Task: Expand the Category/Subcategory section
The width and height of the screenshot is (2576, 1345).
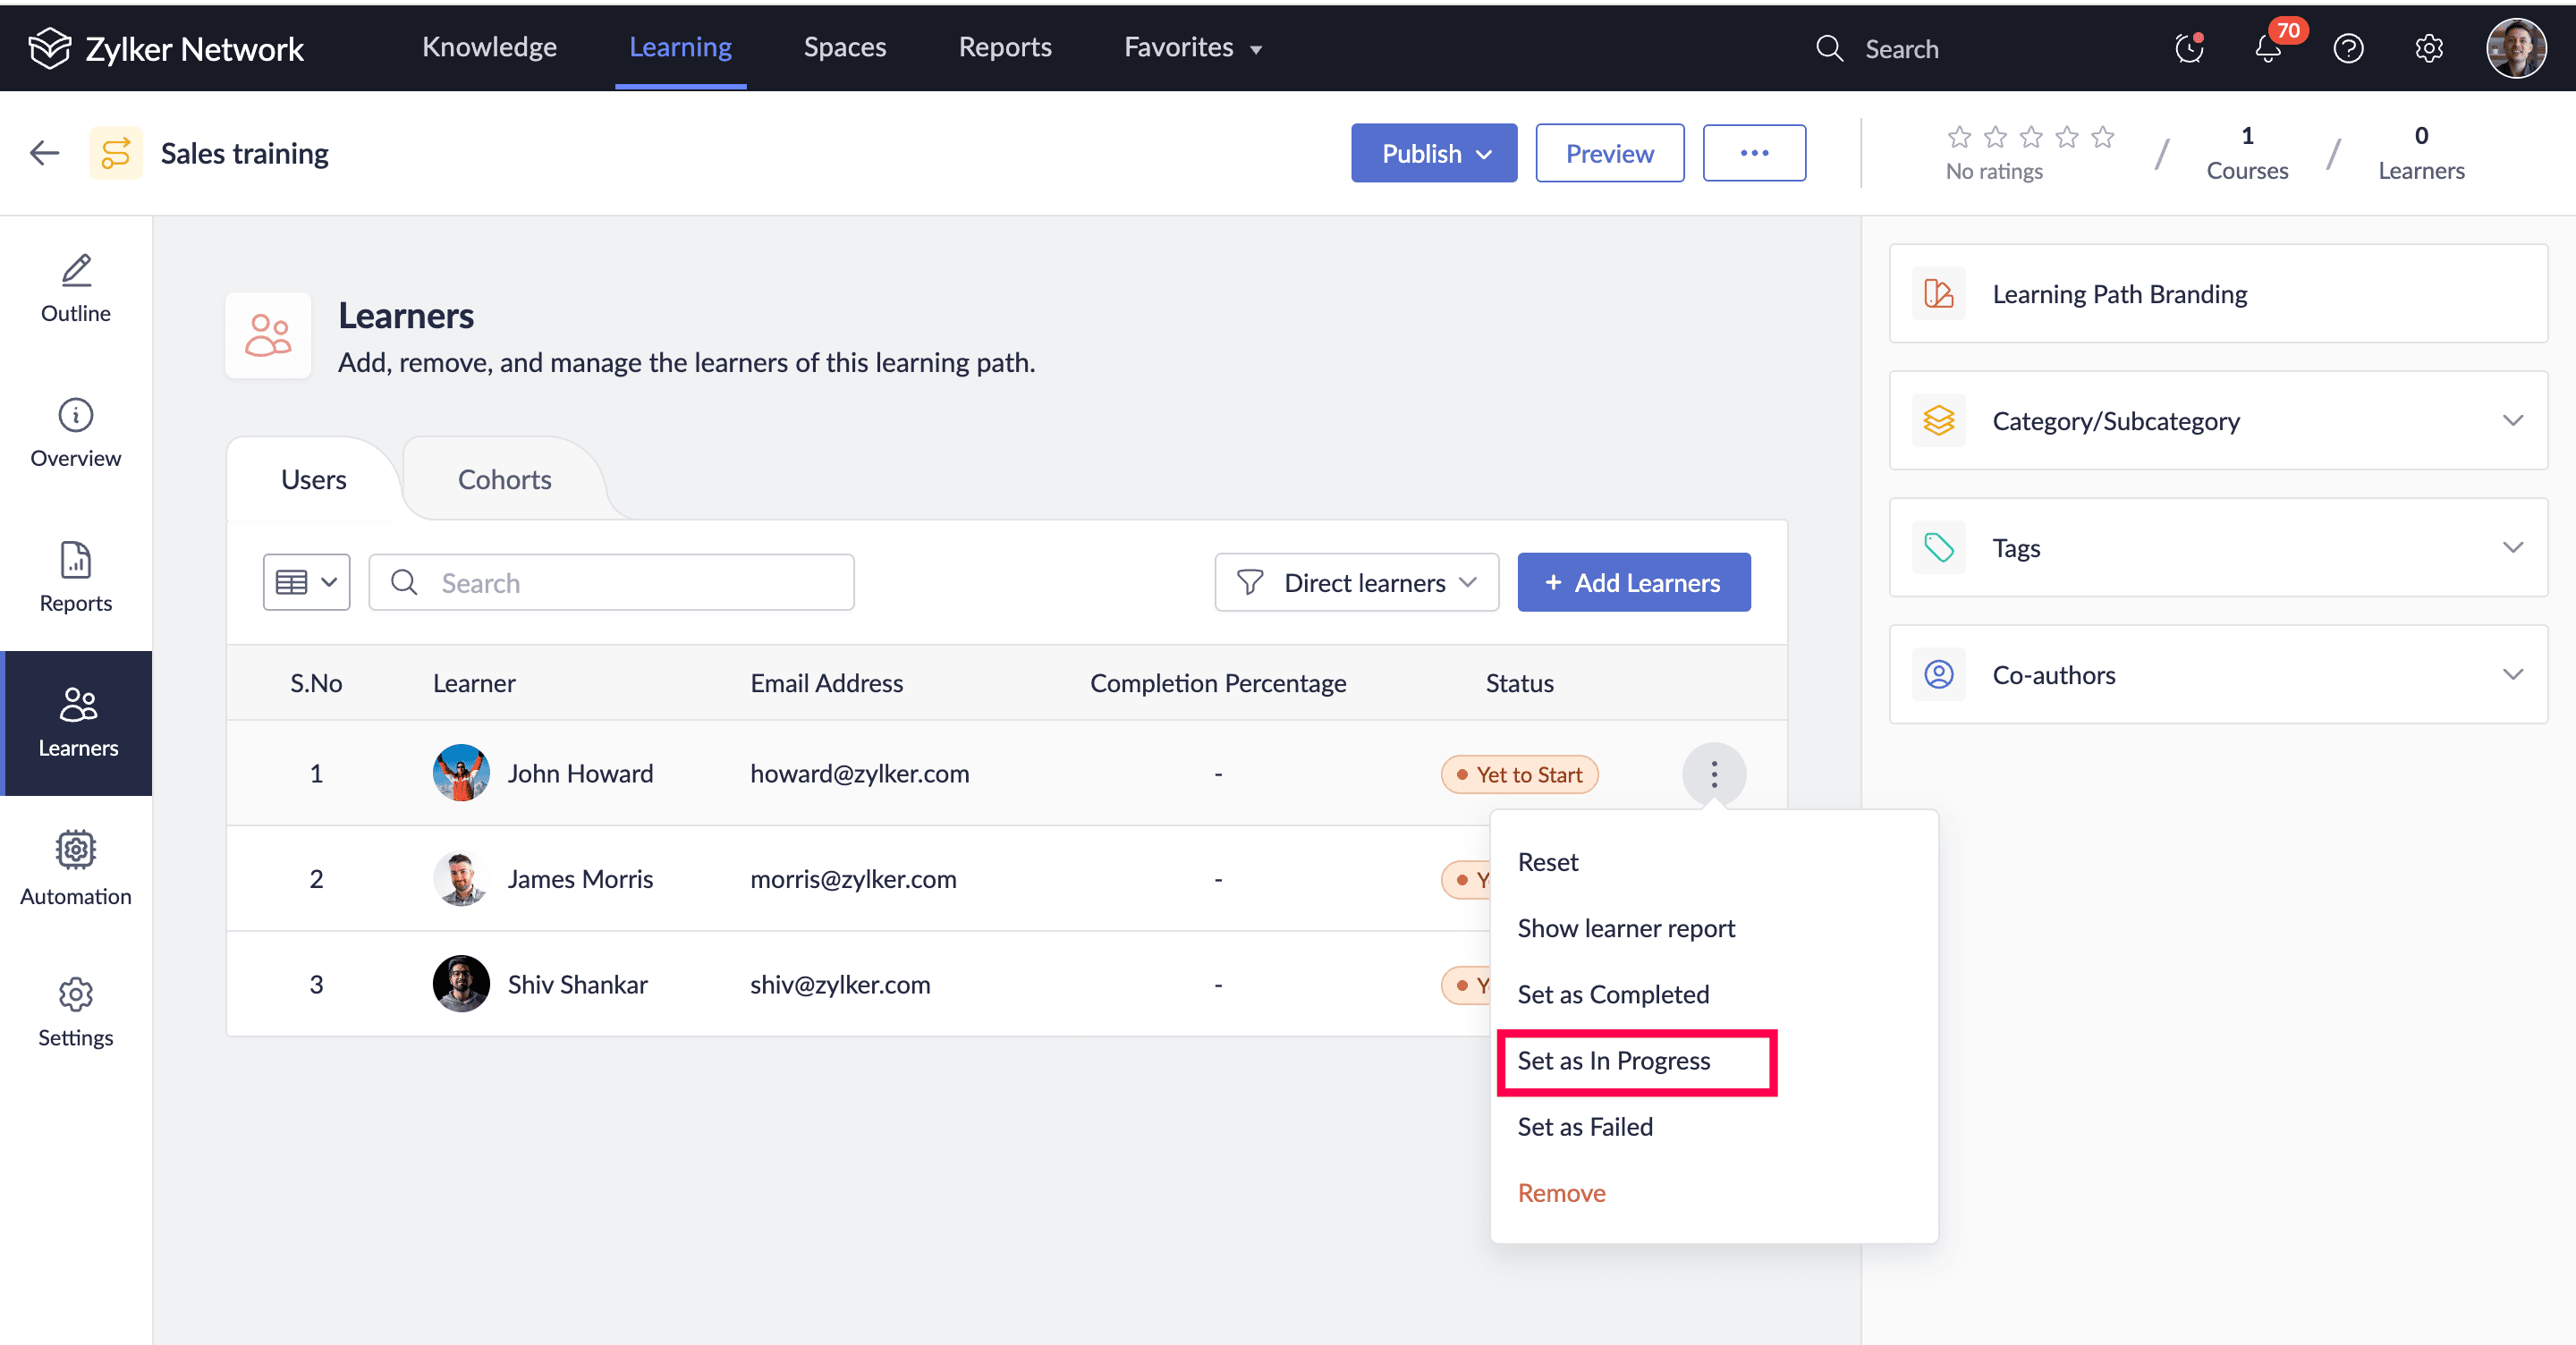Action: [2512, 421]
